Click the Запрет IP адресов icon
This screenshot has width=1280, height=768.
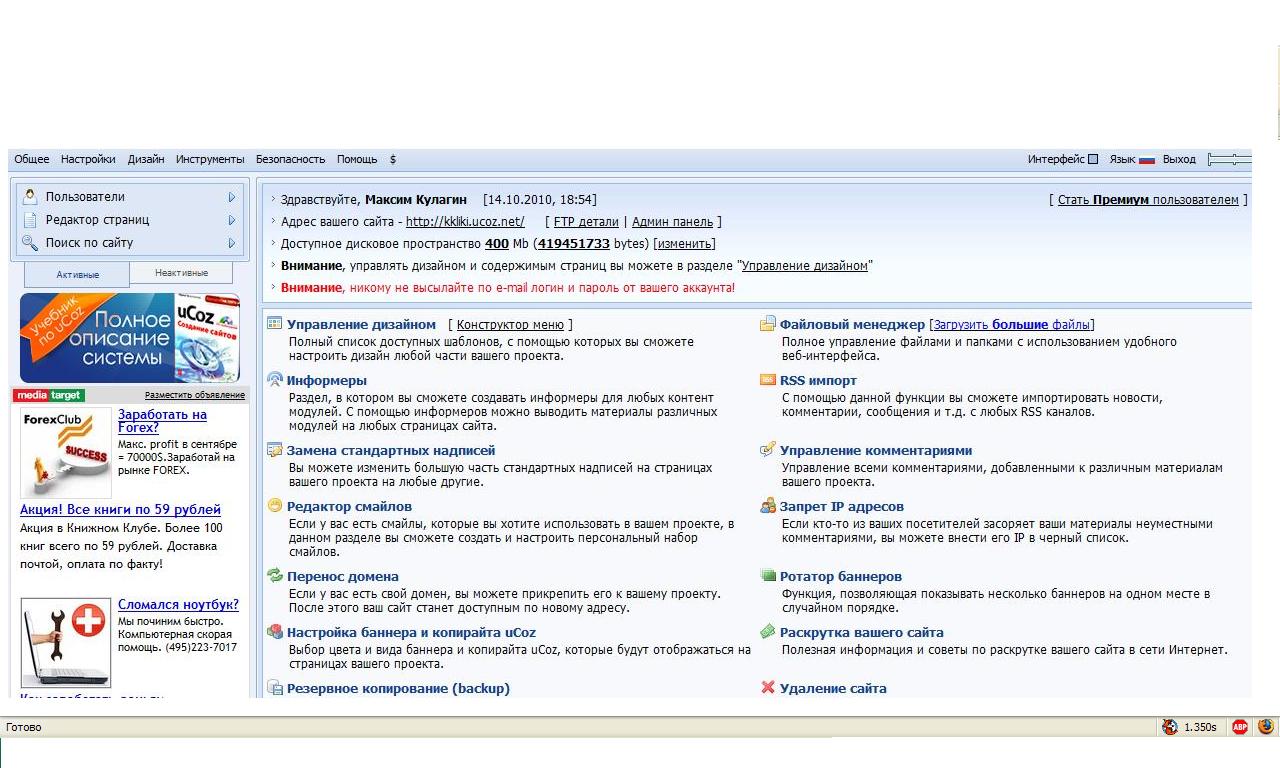pyautogui.click(x=768, y=506)
